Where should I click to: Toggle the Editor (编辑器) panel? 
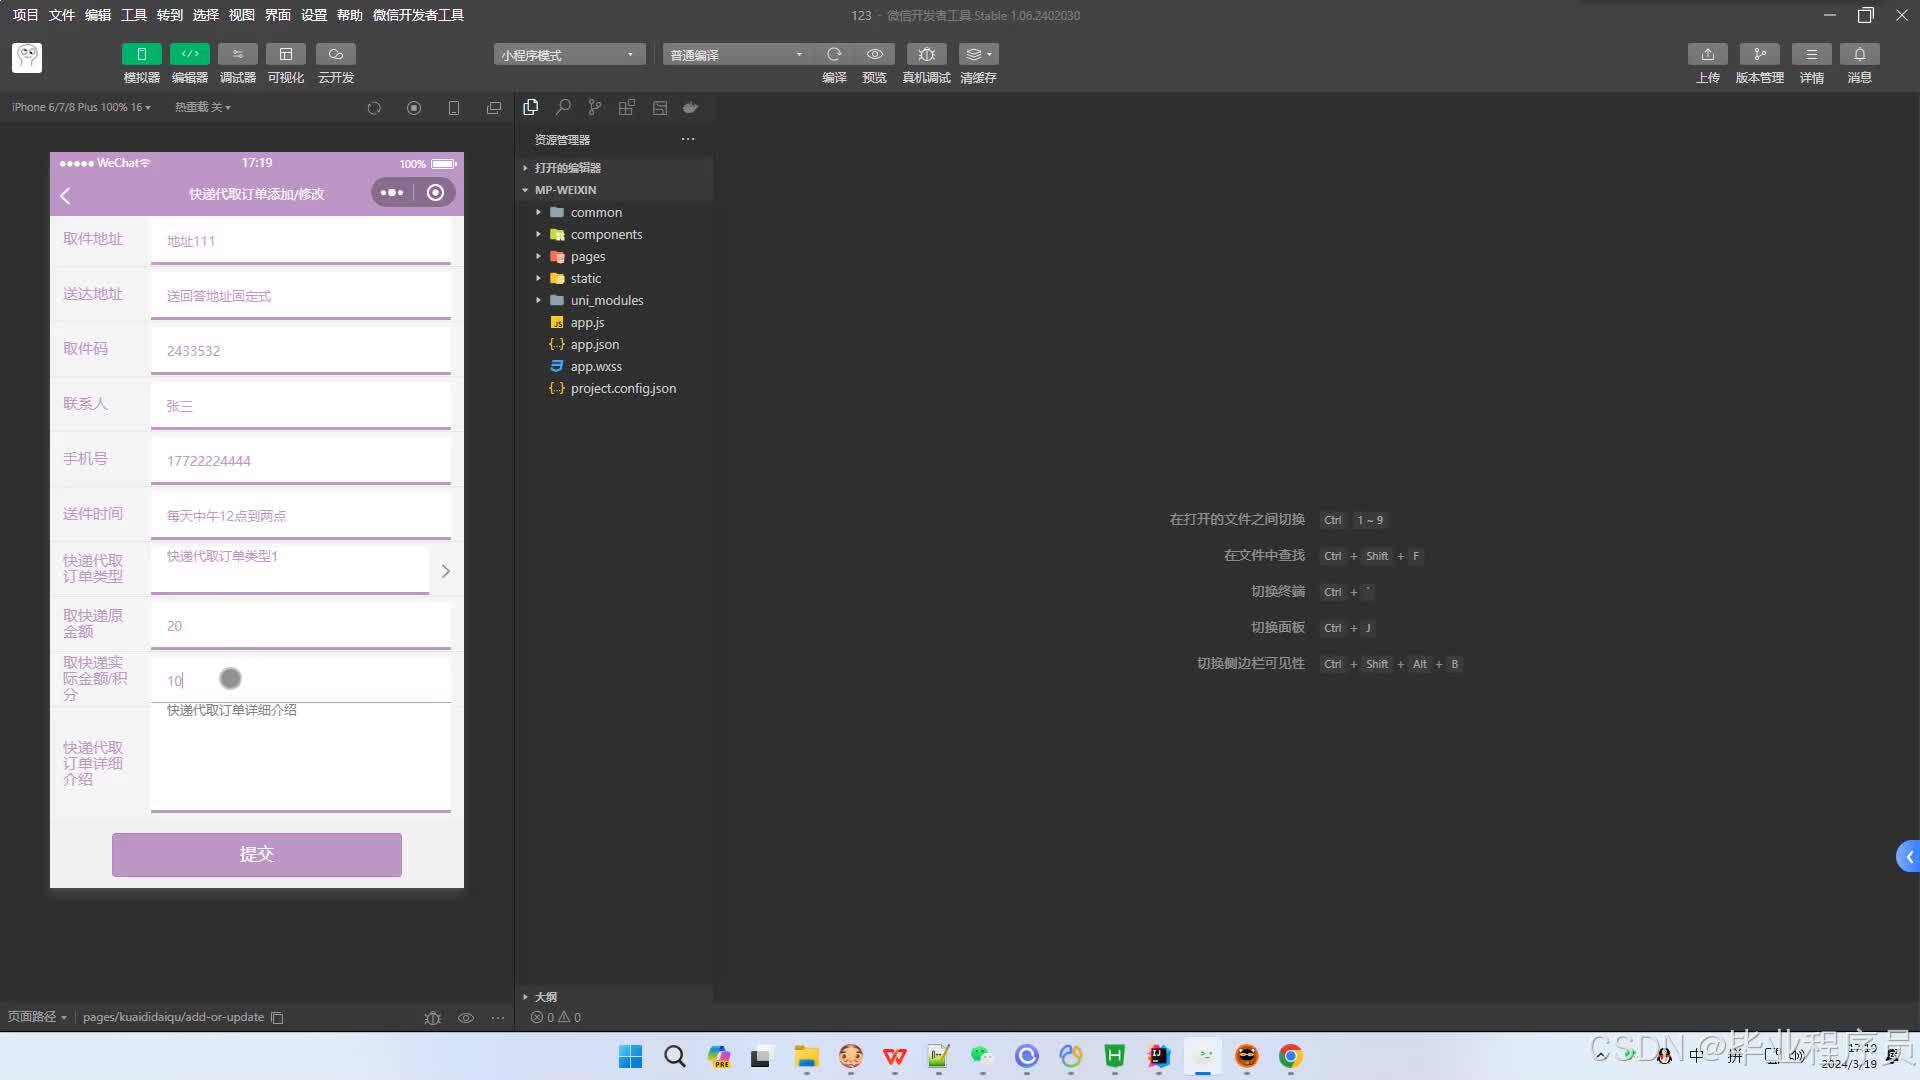pyautogui.click(x=189, y=54)
